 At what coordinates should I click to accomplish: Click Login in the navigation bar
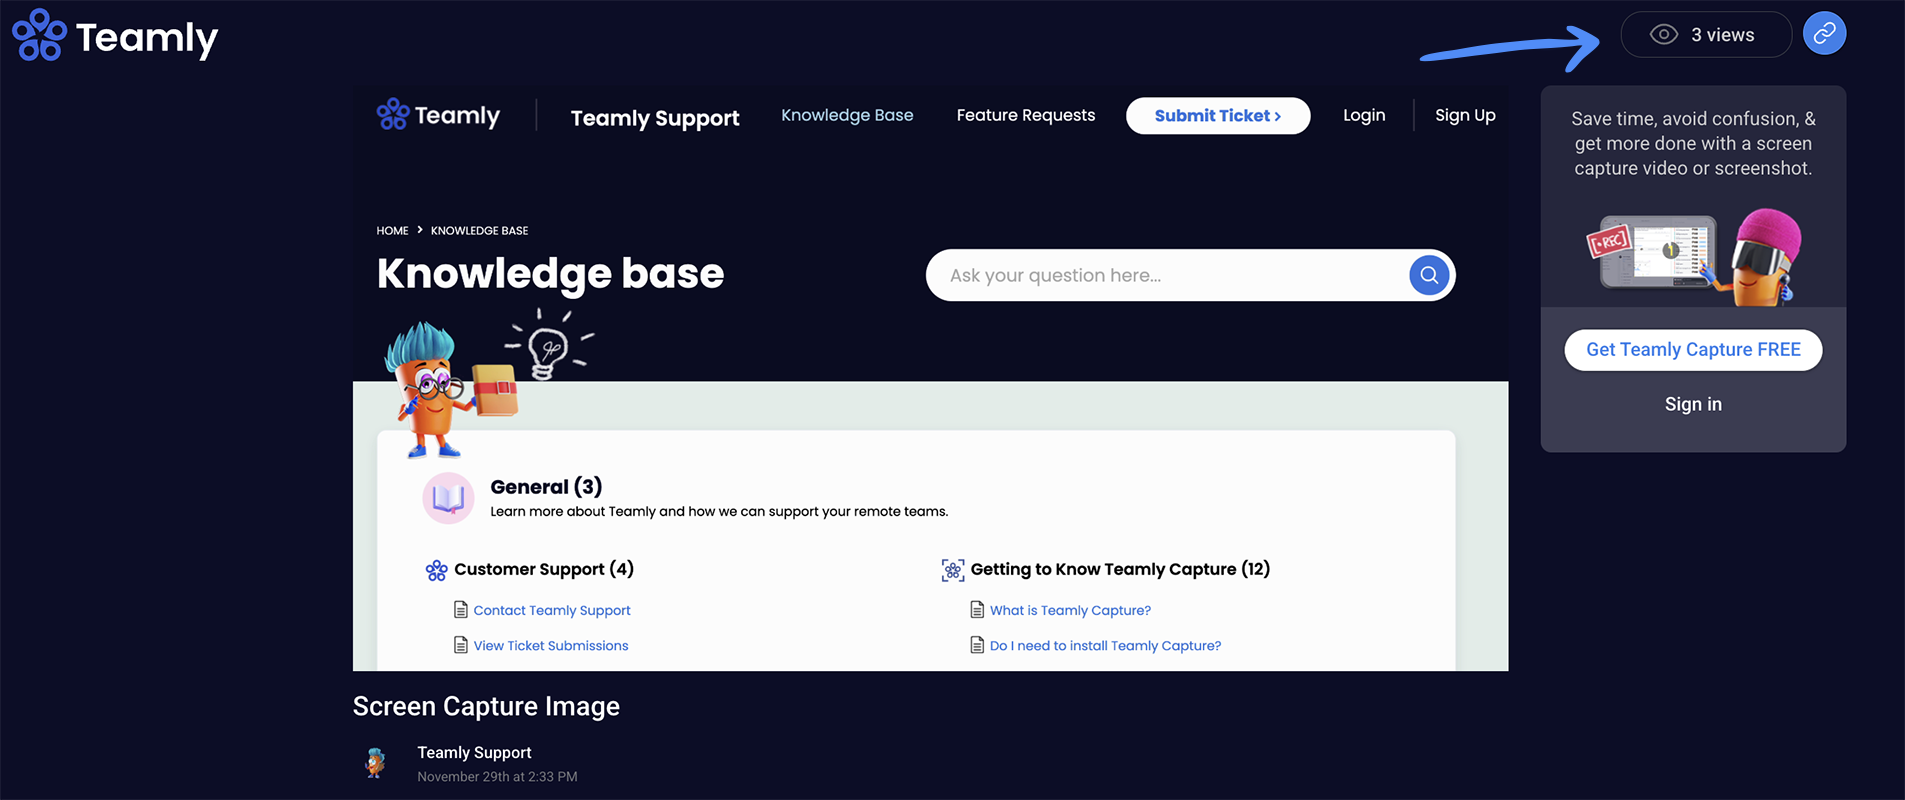click(1364, 115)
